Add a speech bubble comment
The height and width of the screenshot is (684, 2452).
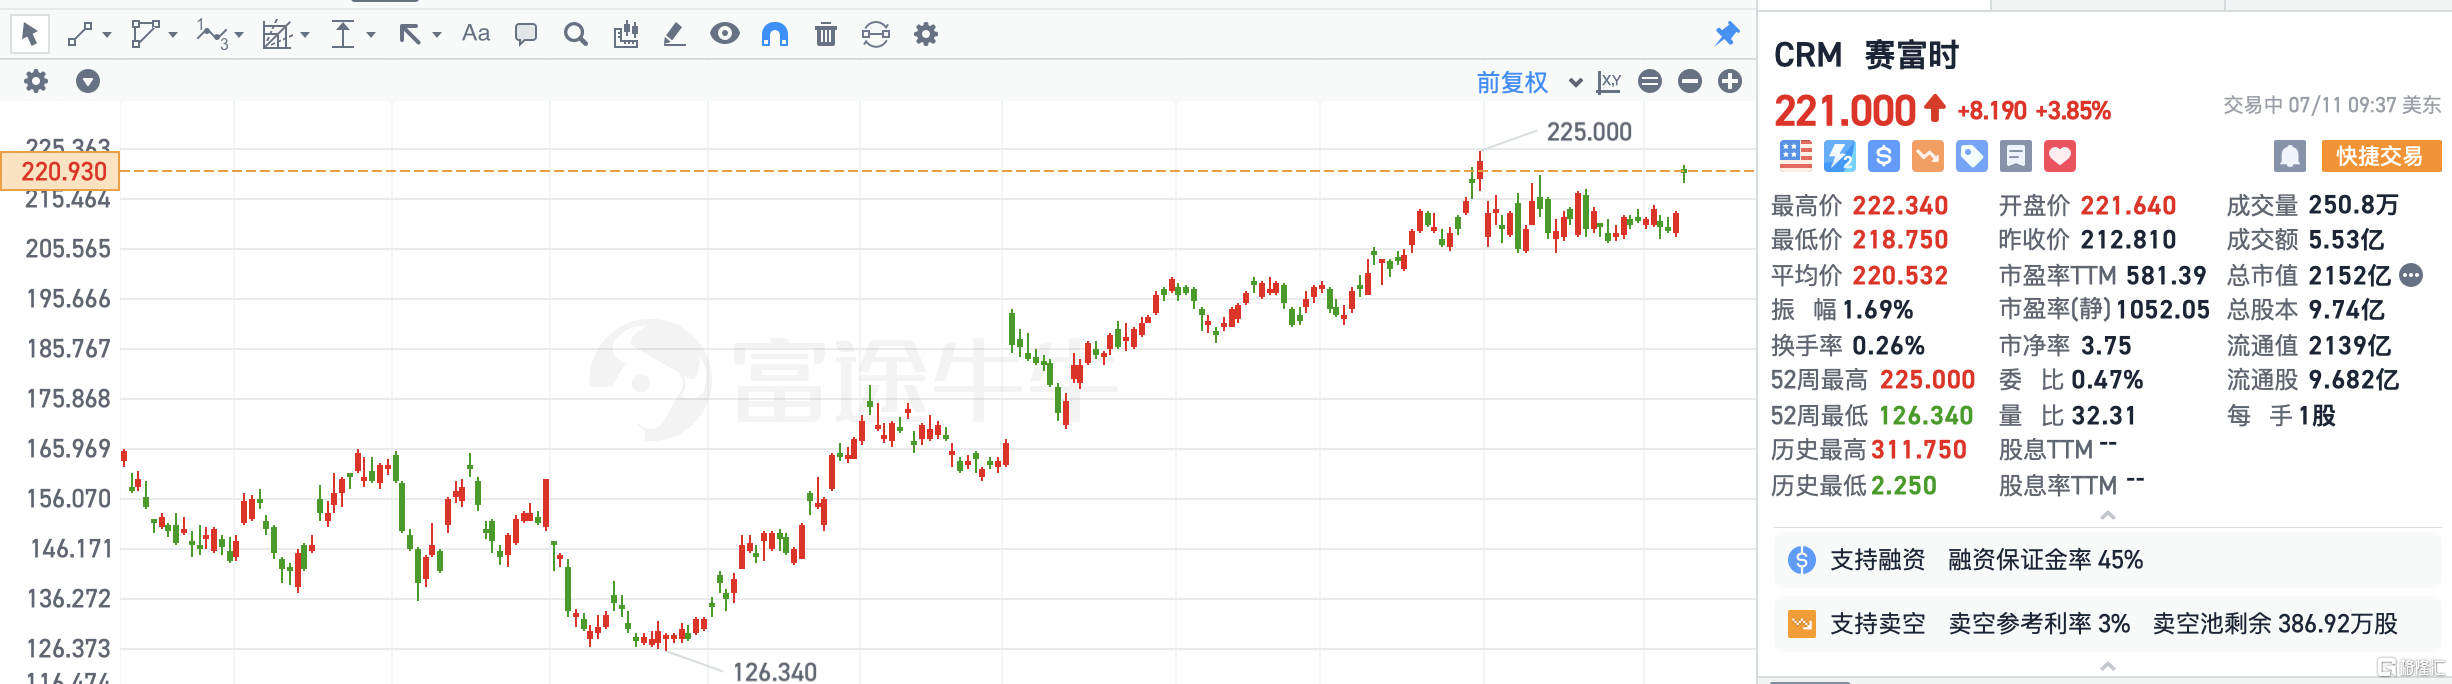526,35
